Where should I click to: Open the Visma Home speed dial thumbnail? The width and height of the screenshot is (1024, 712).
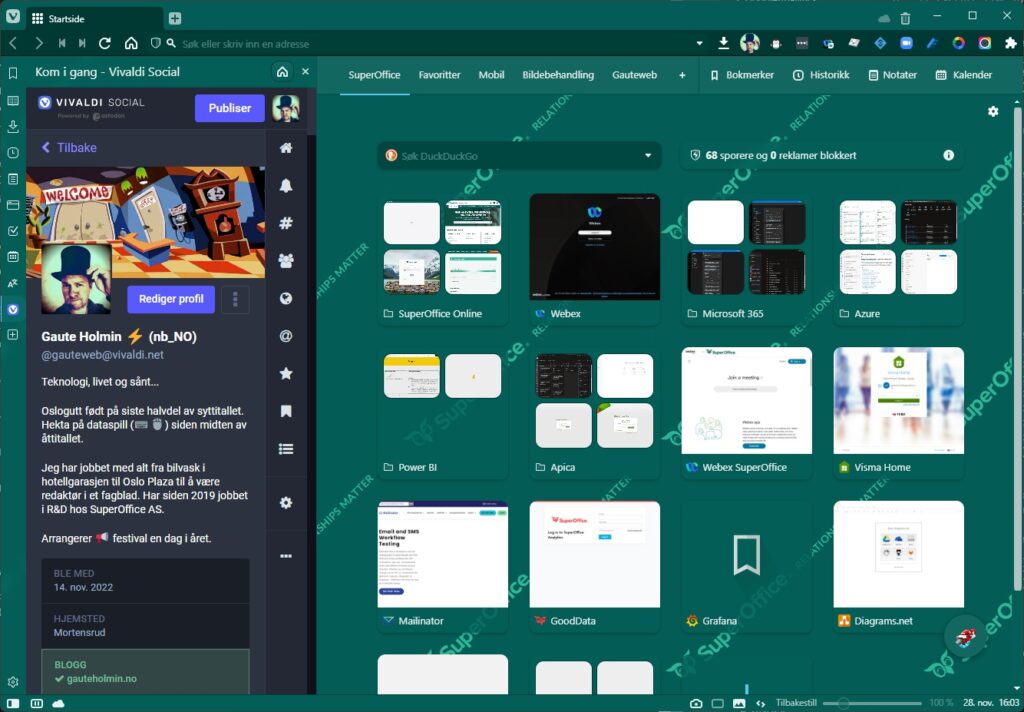point(899,400)
